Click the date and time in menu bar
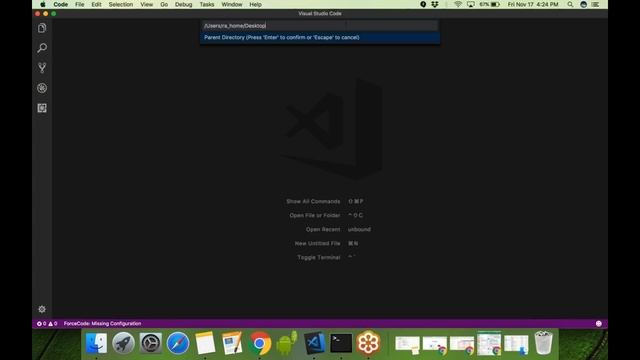This screenshot has height=360, width=640. [x=533, y=4]
